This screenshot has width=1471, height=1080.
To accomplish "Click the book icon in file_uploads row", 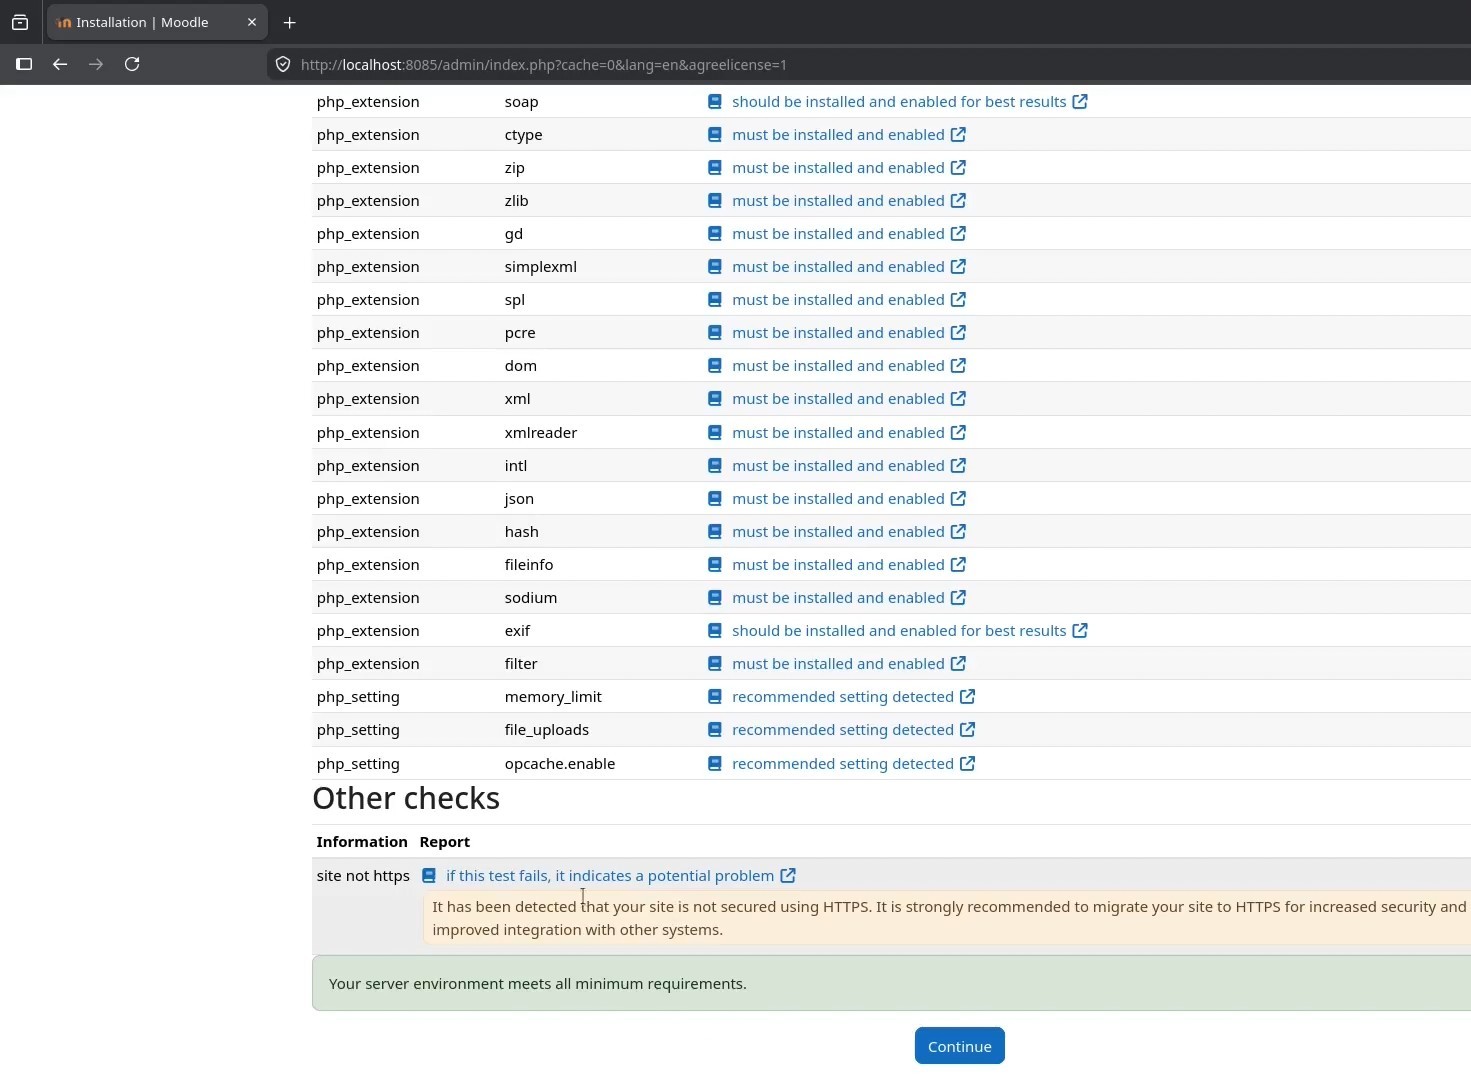I will [715, 730].
